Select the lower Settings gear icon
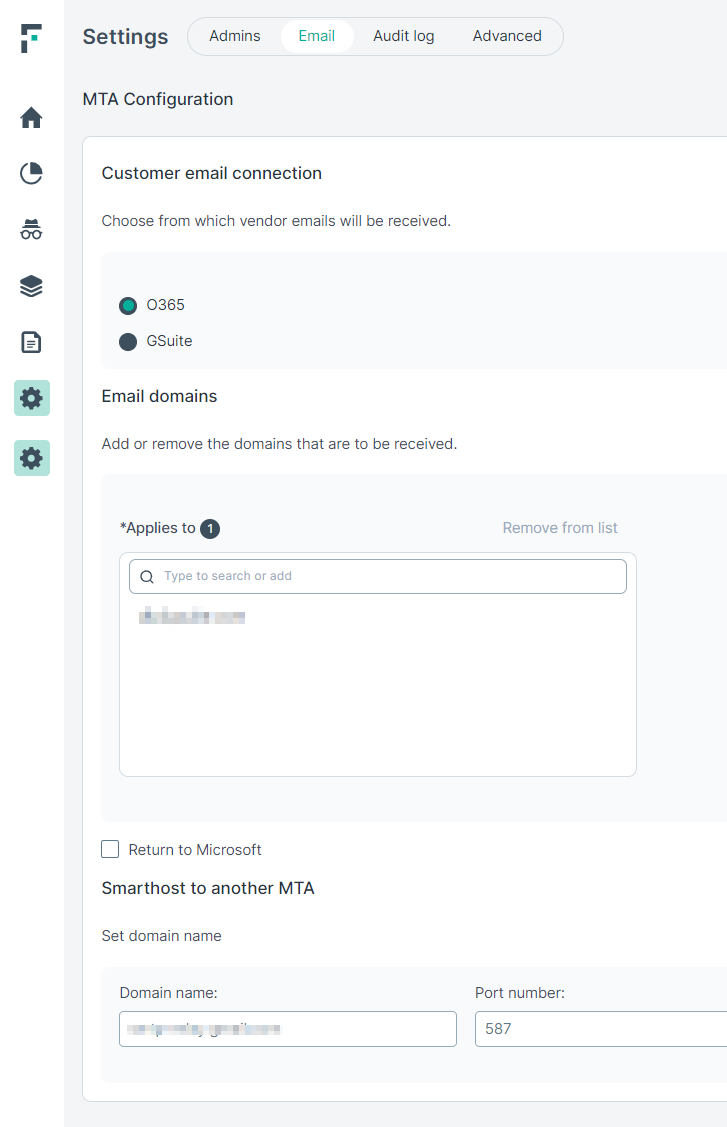The width and height of the screenshot is (727, 1127). [x=31, y=457]
